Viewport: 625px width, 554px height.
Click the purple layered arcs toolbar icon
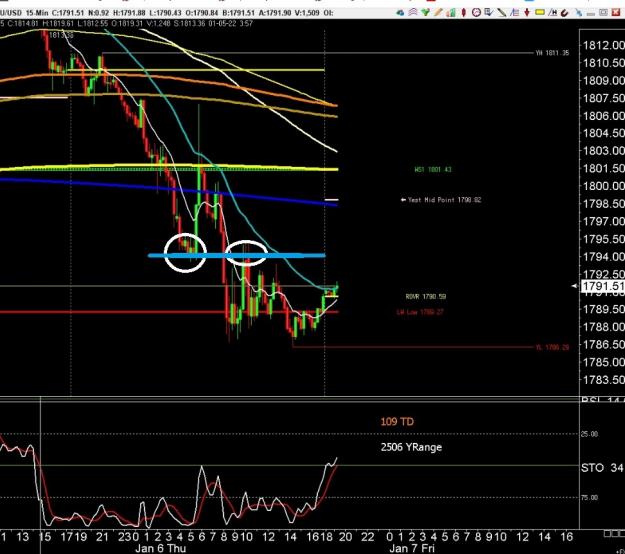click(413, 13)
